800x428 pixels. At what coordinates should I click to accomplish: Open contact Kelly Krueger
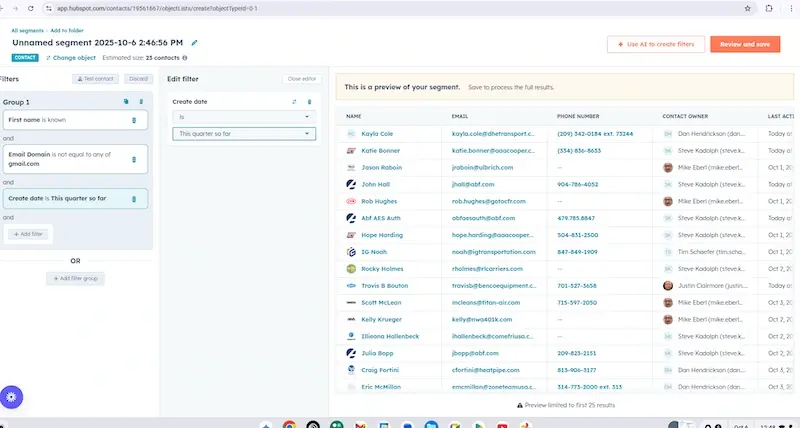pyautogui.click(x=382, y=319)
